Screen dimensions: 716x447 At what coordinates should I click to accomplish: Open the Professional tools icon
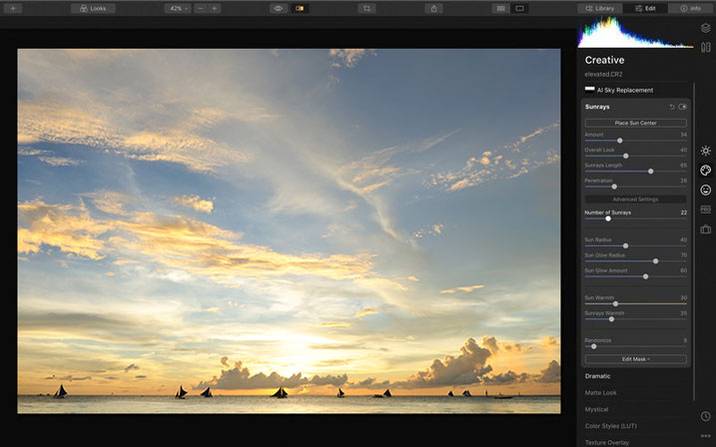[x=705, y=209]
